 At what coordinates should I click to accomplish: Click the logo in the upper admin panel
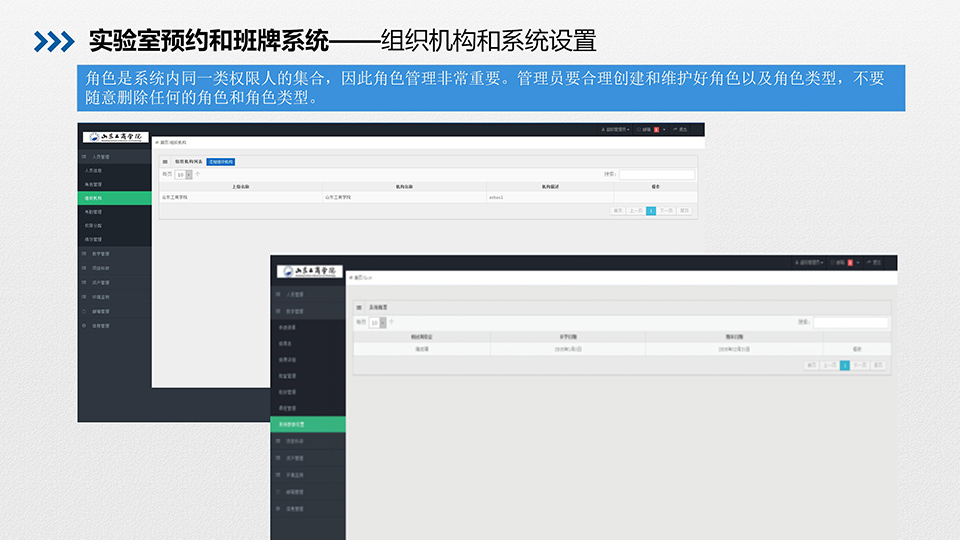115,137
